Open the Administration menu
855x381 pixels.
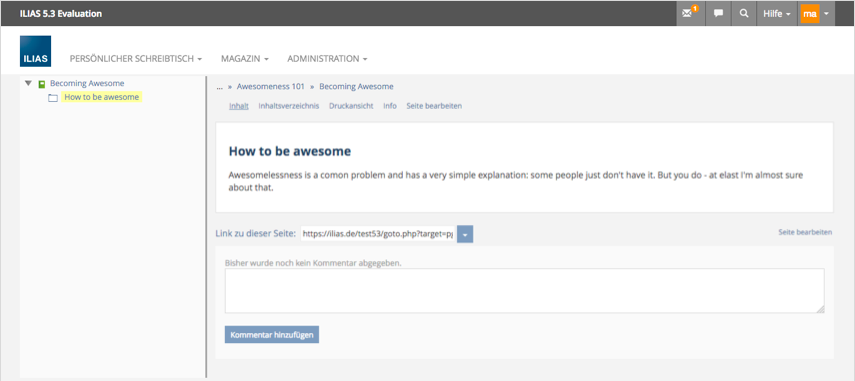click(327, 58)
